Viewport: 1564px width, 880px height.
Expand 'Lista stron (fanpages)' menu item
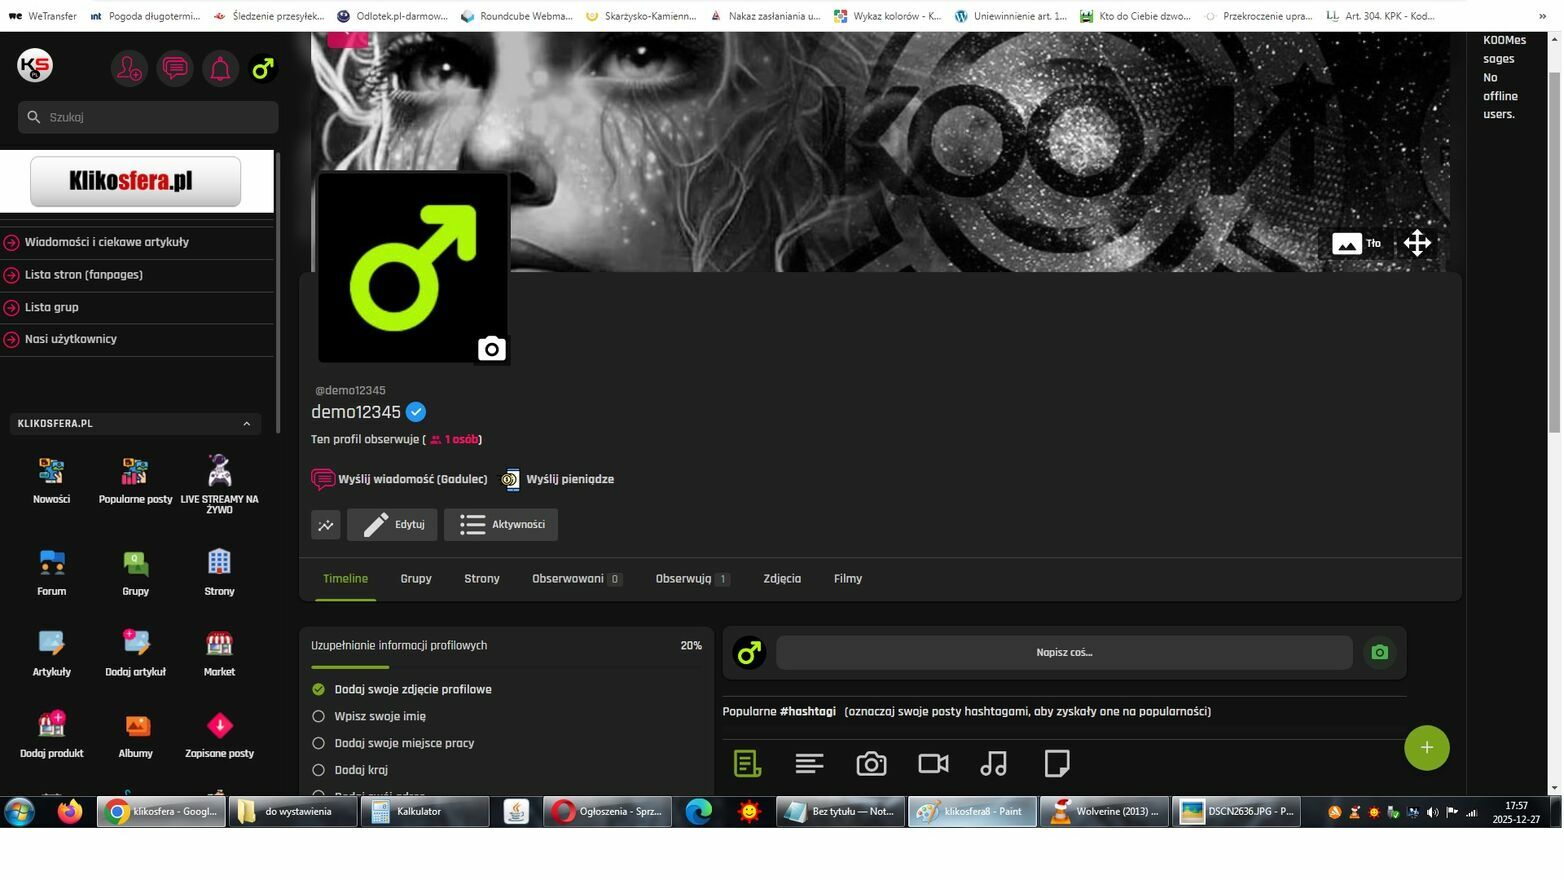tap(84, 275)
